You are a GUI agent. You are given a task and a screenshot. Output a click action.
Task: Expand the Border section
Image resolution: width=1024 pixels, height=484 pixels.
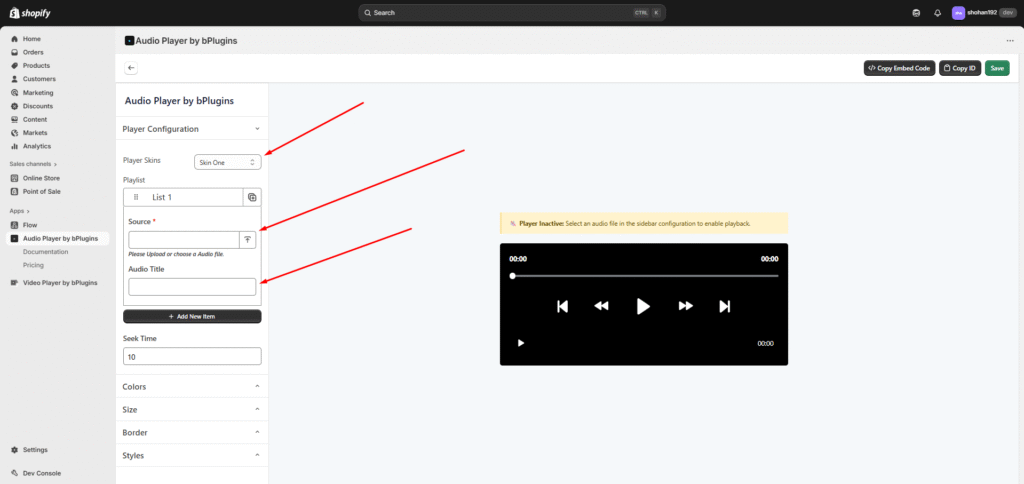click(x=191, y=433)
